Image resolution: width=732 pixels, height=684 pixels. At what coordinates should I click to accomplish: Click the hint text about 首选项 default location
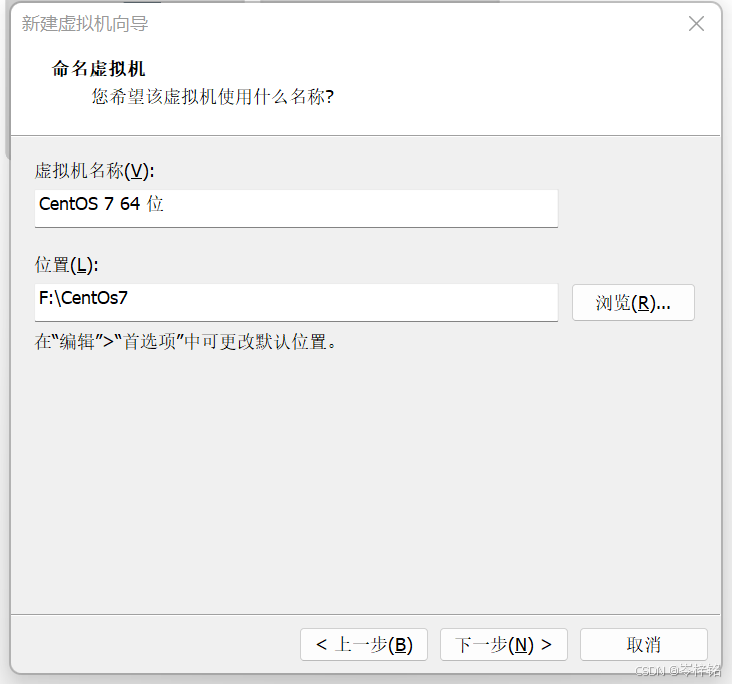(185, 342)
